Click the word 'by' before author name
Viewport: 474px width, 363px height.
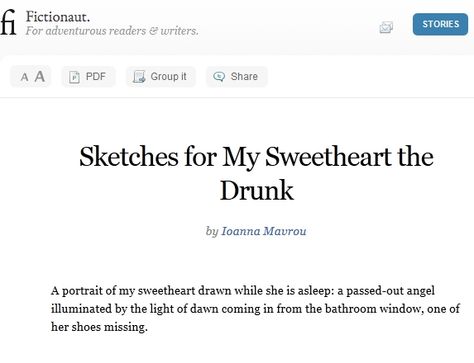click(212, 231)
